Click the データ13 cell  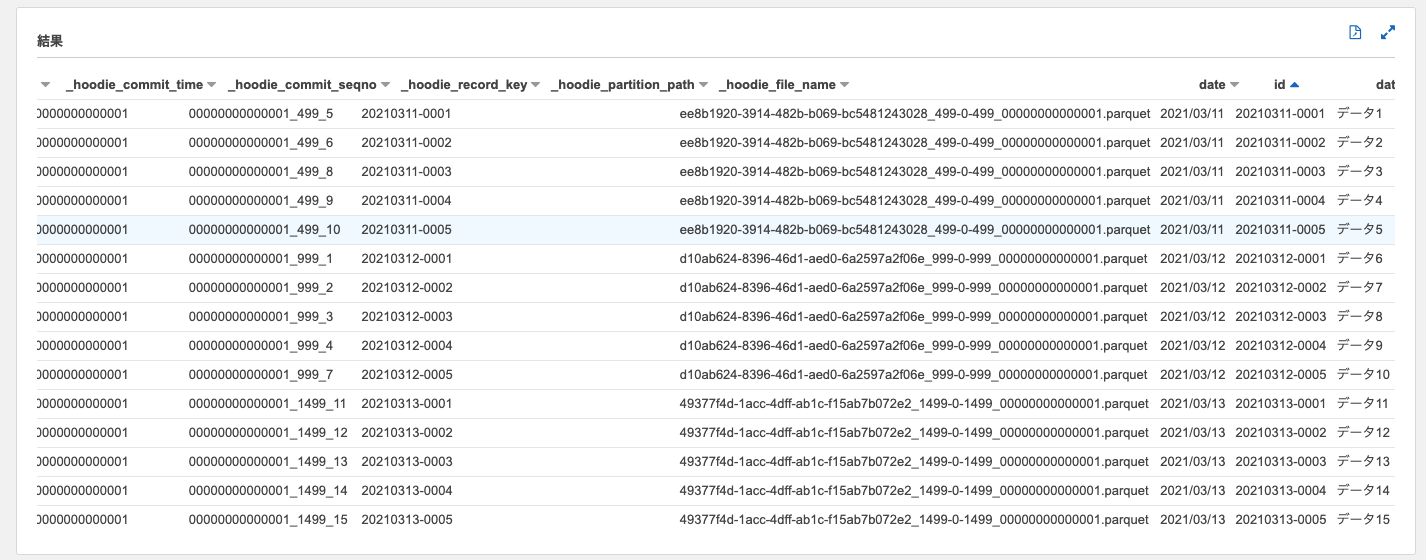(1364, 462)
